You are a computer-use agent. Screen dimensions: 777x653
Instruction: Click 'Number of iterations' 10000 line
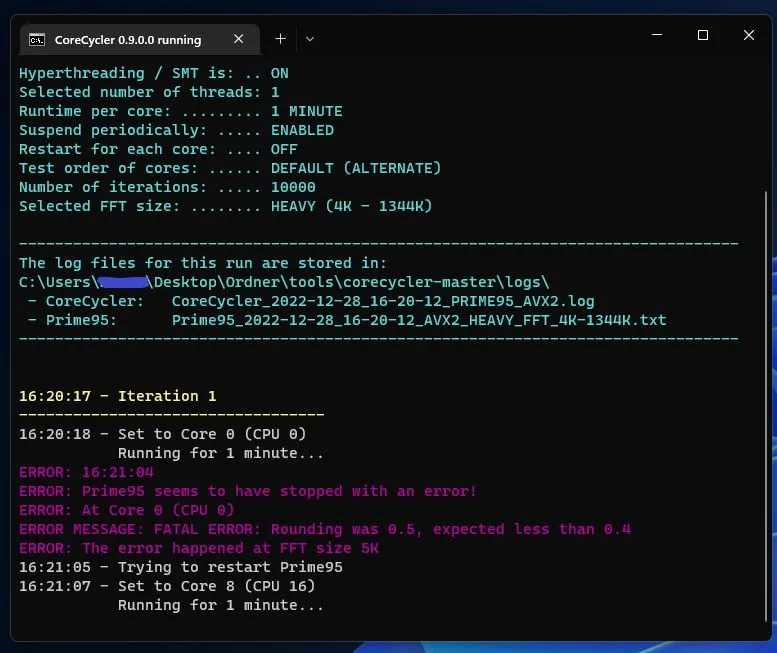point(167,187)
